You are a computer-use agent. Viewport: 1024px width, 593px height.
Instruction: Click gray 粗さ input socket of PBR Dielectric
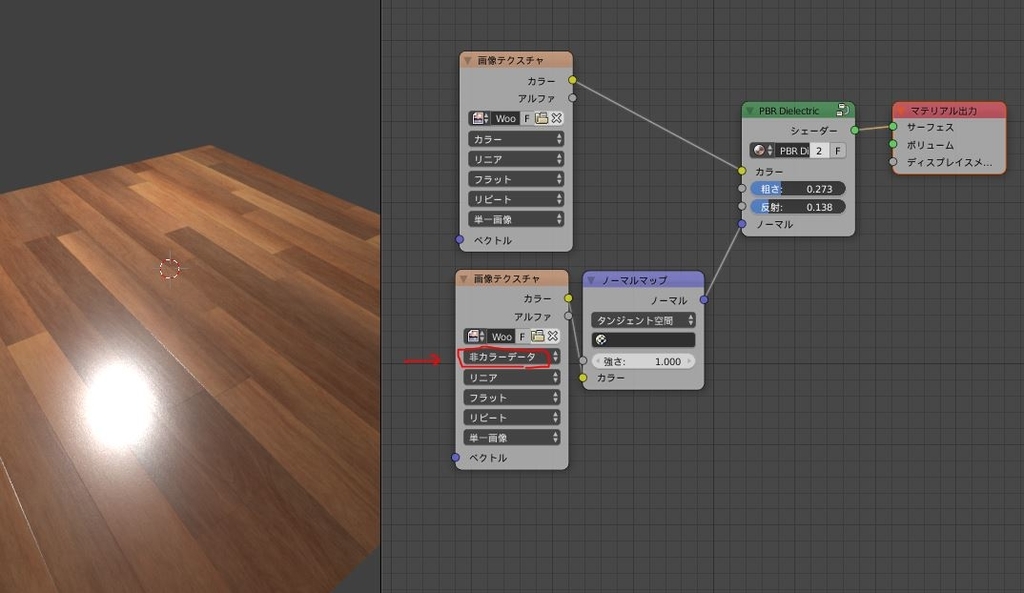point(741,188)
